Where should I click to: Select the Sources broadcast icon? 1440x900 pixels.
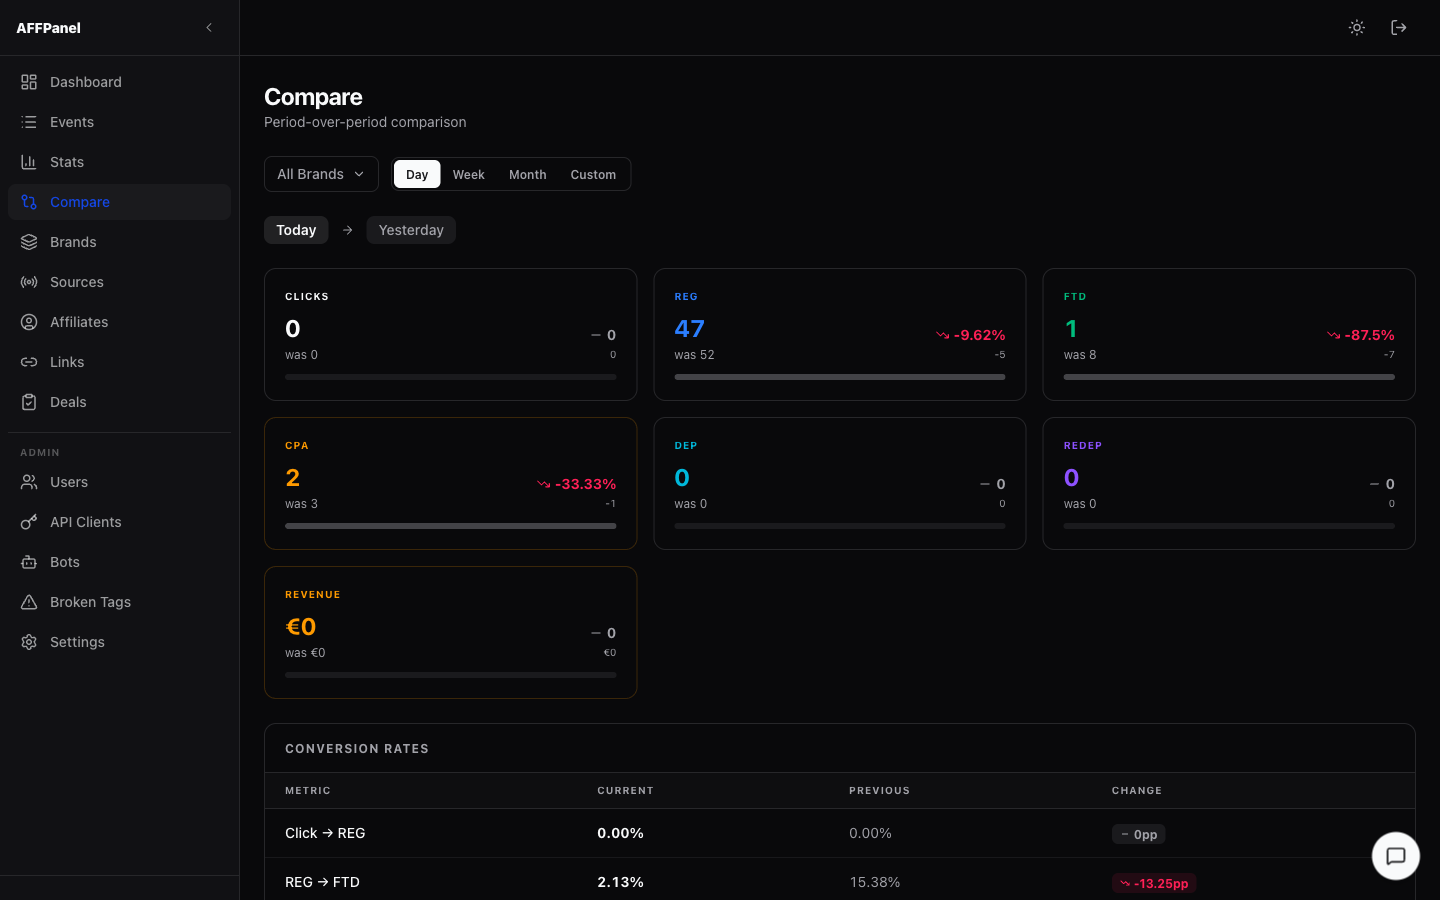pos(28,281)
